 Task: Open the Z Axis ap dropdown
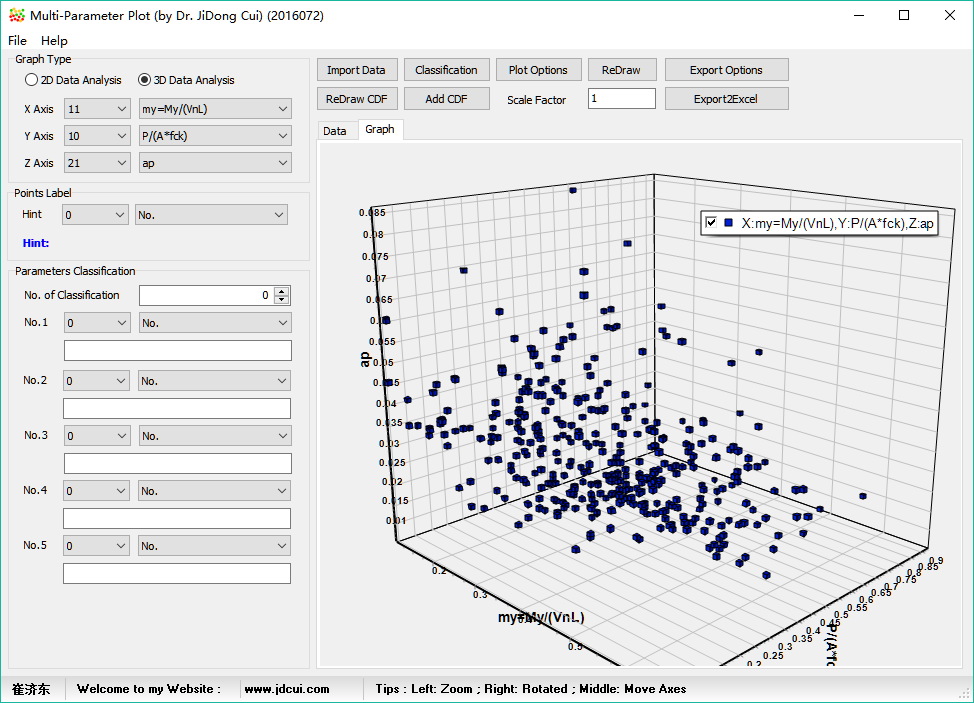[215, 163]
